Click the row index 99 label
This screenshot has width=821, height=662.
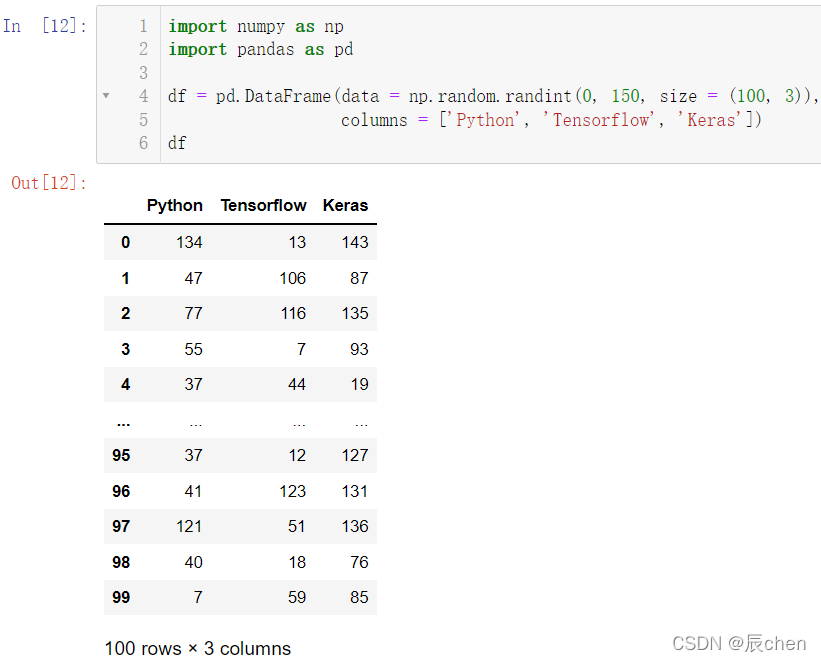click(121, 597)
